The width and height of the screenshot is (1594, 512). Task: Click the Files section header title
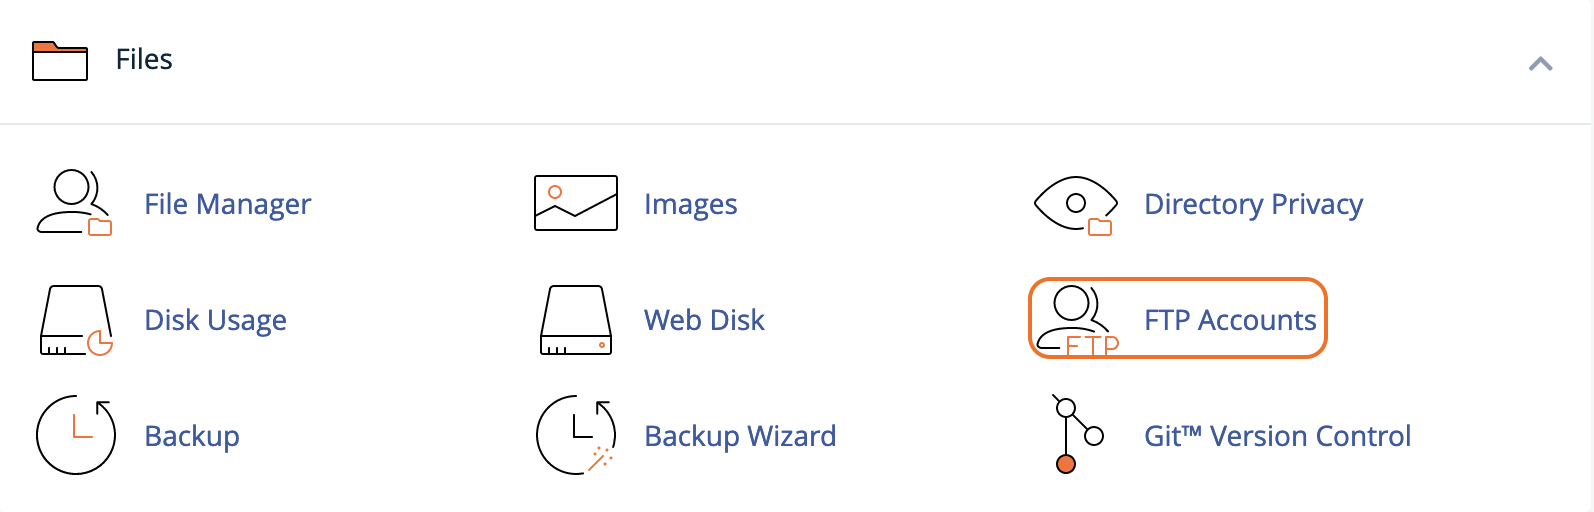point(144,60)
